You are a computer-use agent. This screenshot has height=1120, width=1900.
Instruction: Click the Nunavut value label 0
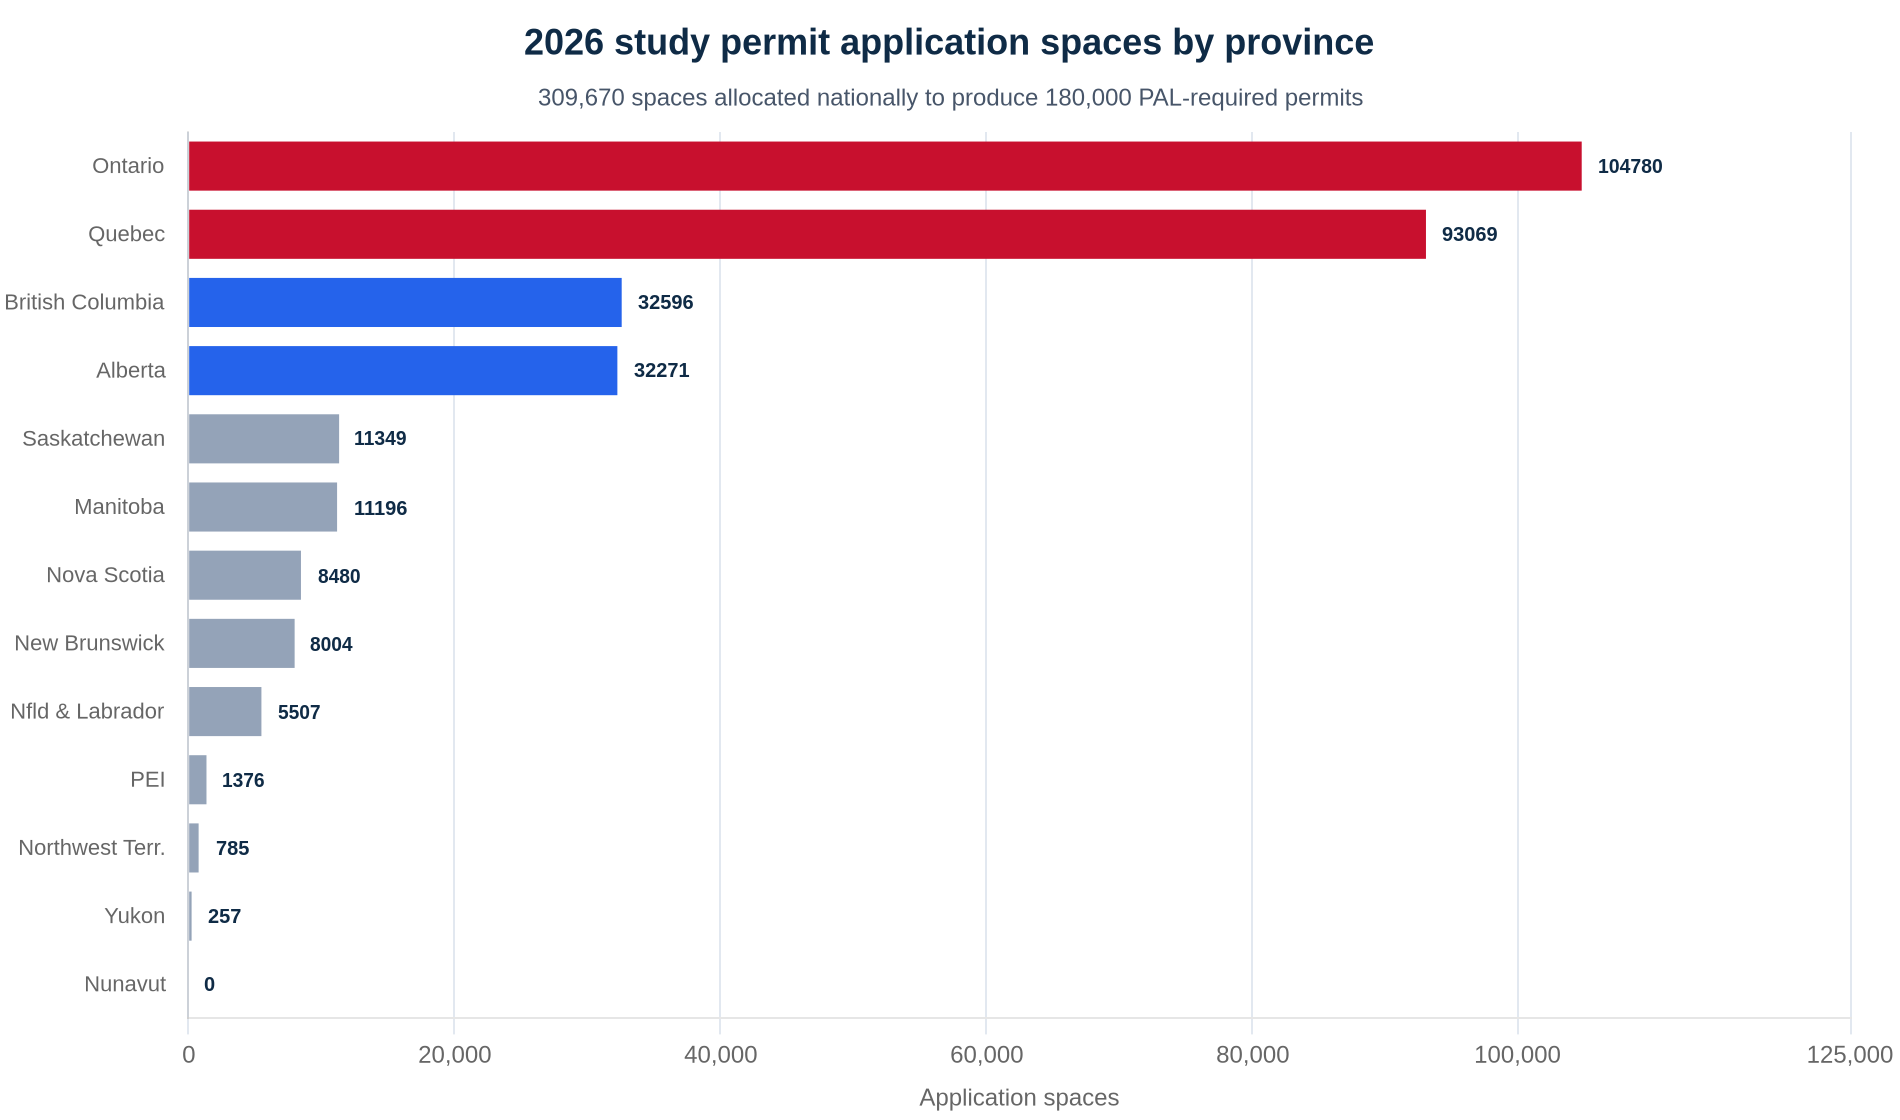click(209, 985)
